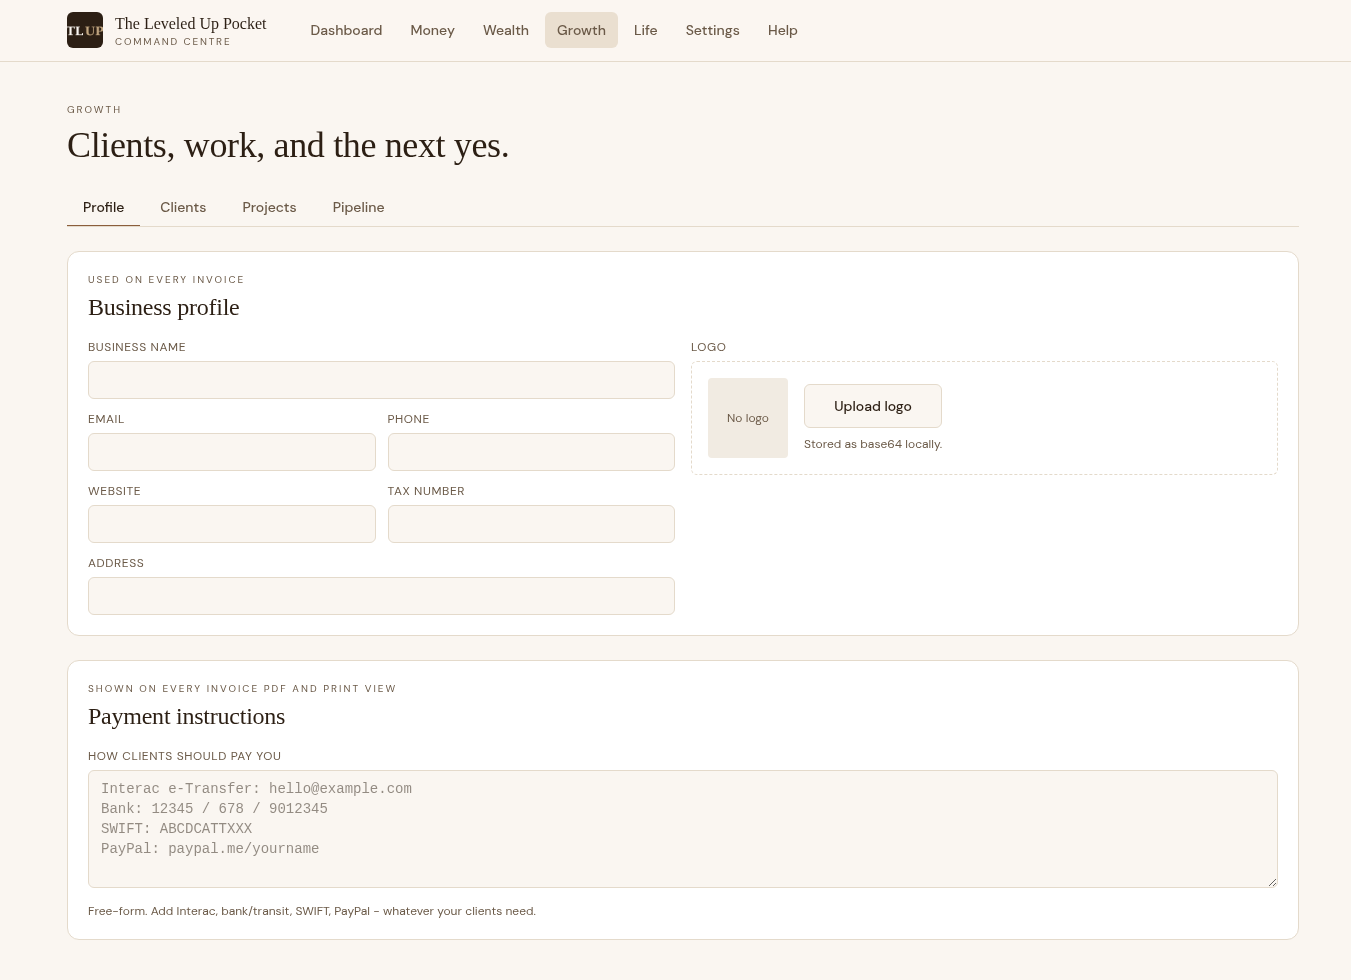Viewport: 1351px width, 980px height.
Task: Click the Website input field
Action: (232, 524)
